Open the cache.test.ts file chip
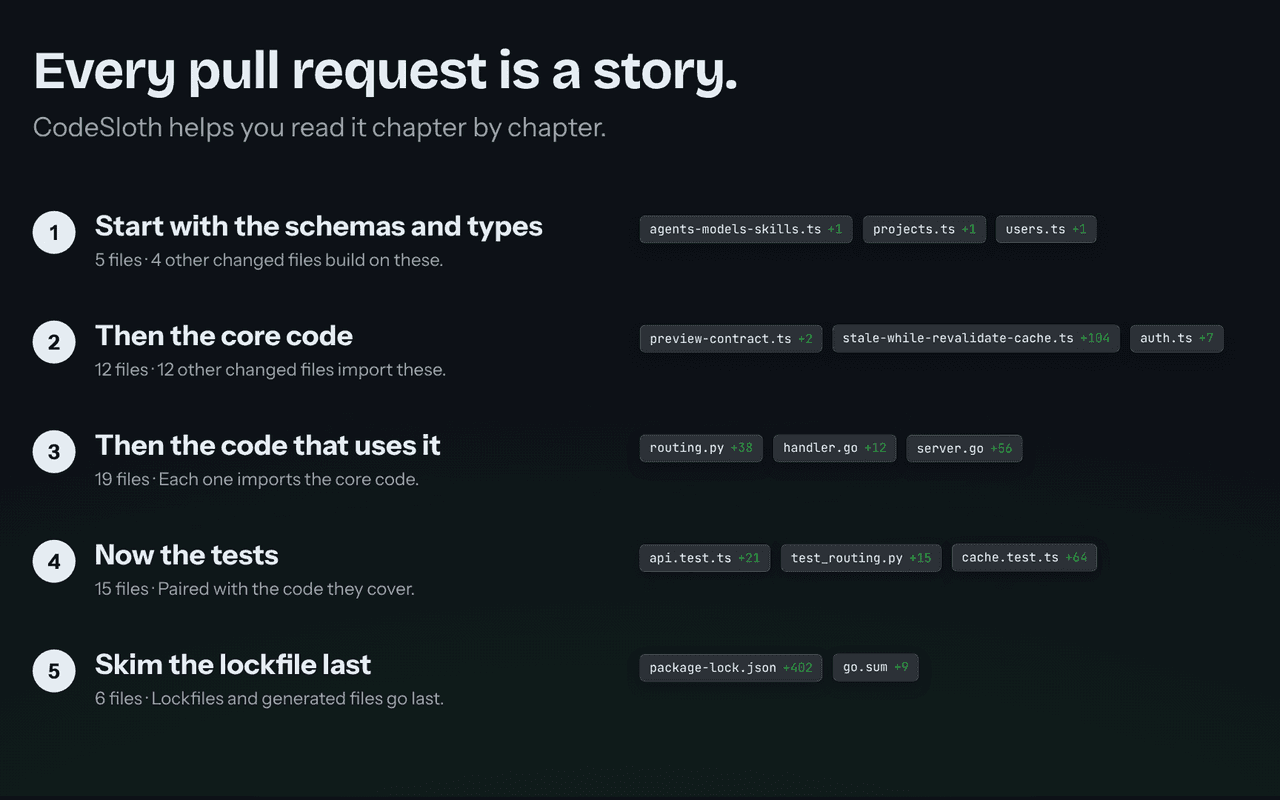Viewport: 1280px width, 800px height. tap(1024, 557)
